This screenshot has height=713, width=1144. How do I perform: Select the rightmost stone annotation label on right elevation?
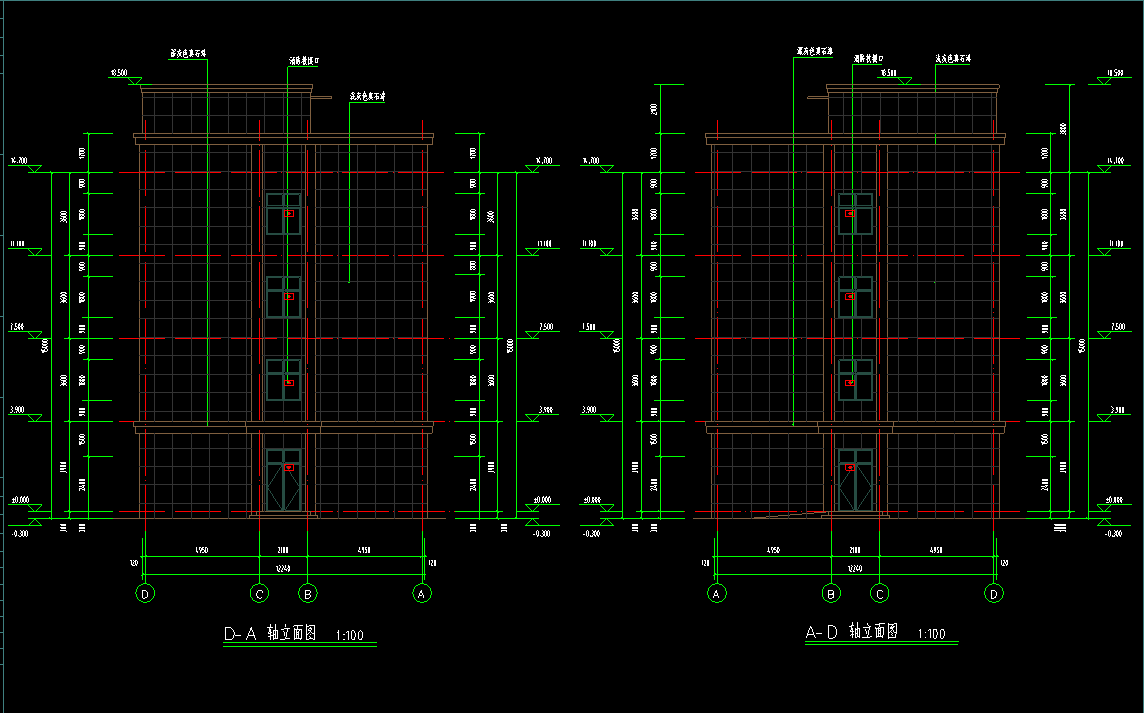click(954, 58)
